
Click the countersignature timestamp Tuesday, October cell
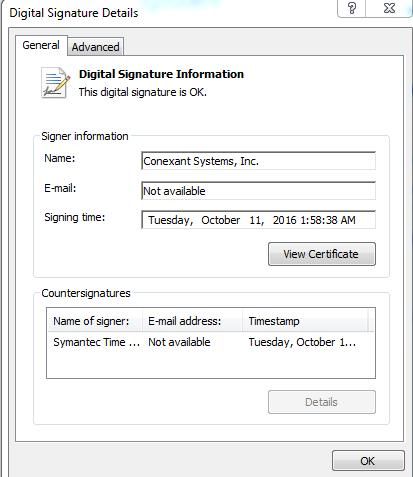302,342
